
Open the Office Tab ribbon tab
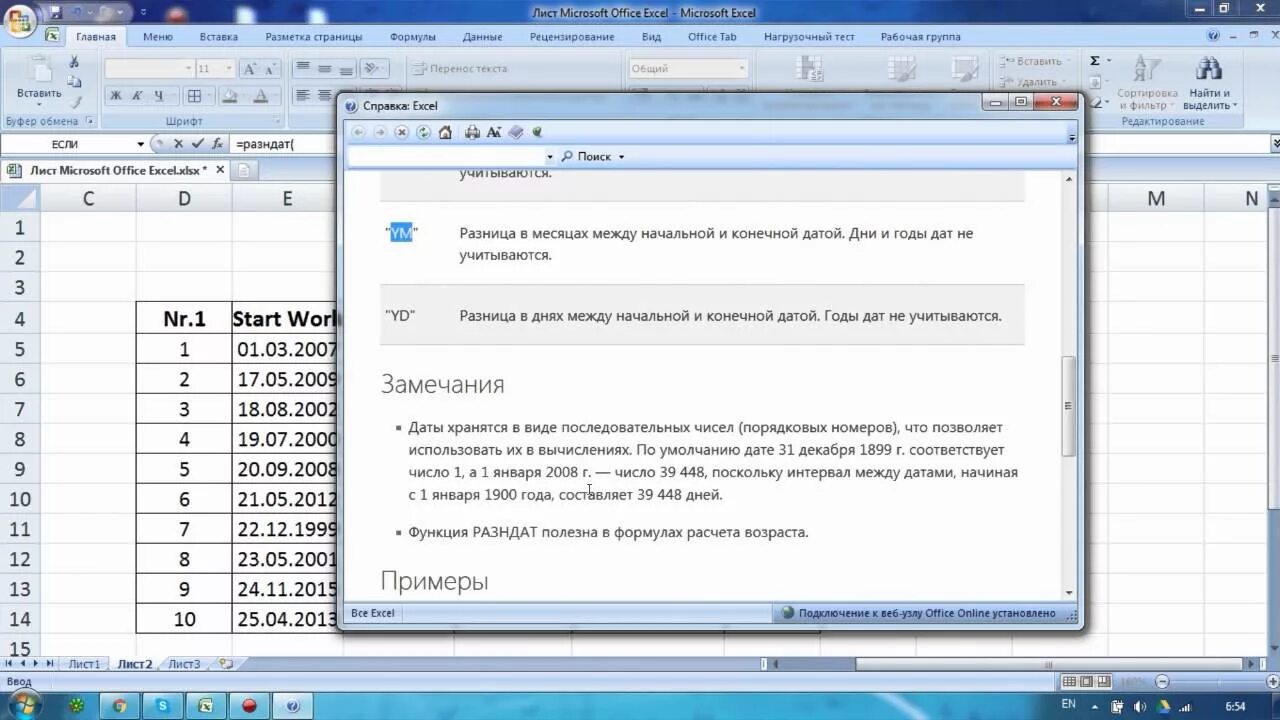712,37
